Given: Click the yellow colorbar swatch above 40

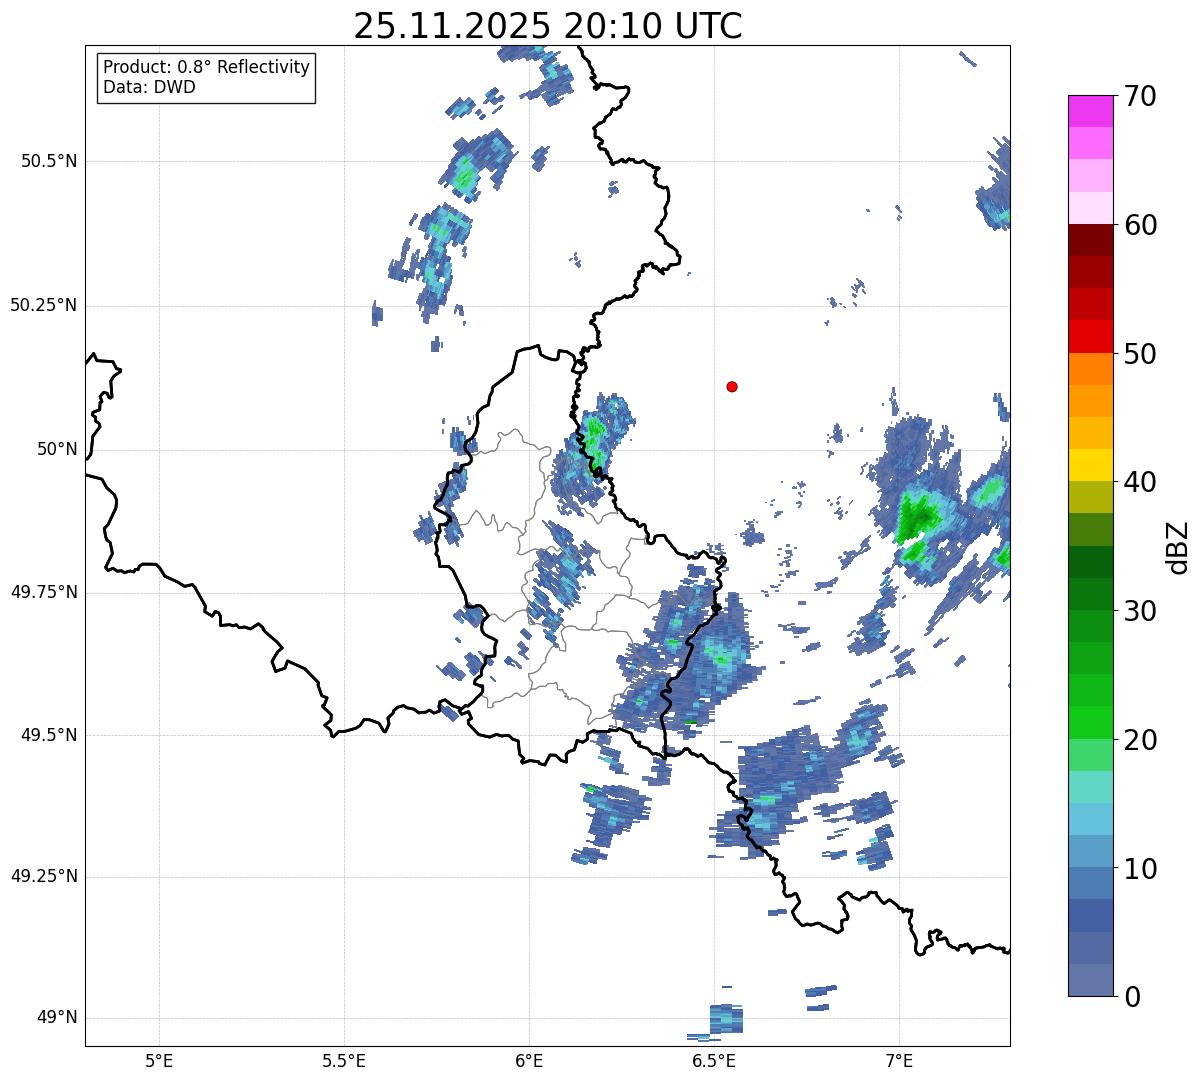Looking at the screenshot, I should (x=1091, y=465).
